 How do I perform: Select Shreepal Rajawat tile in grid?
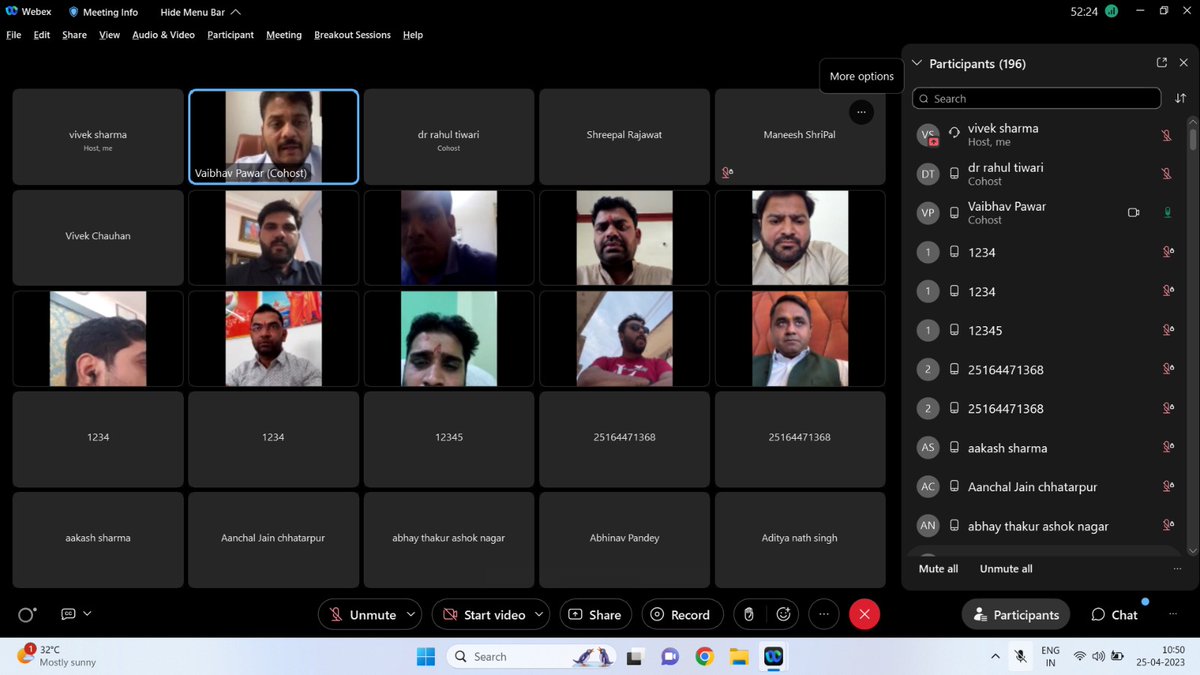[624, 136]
